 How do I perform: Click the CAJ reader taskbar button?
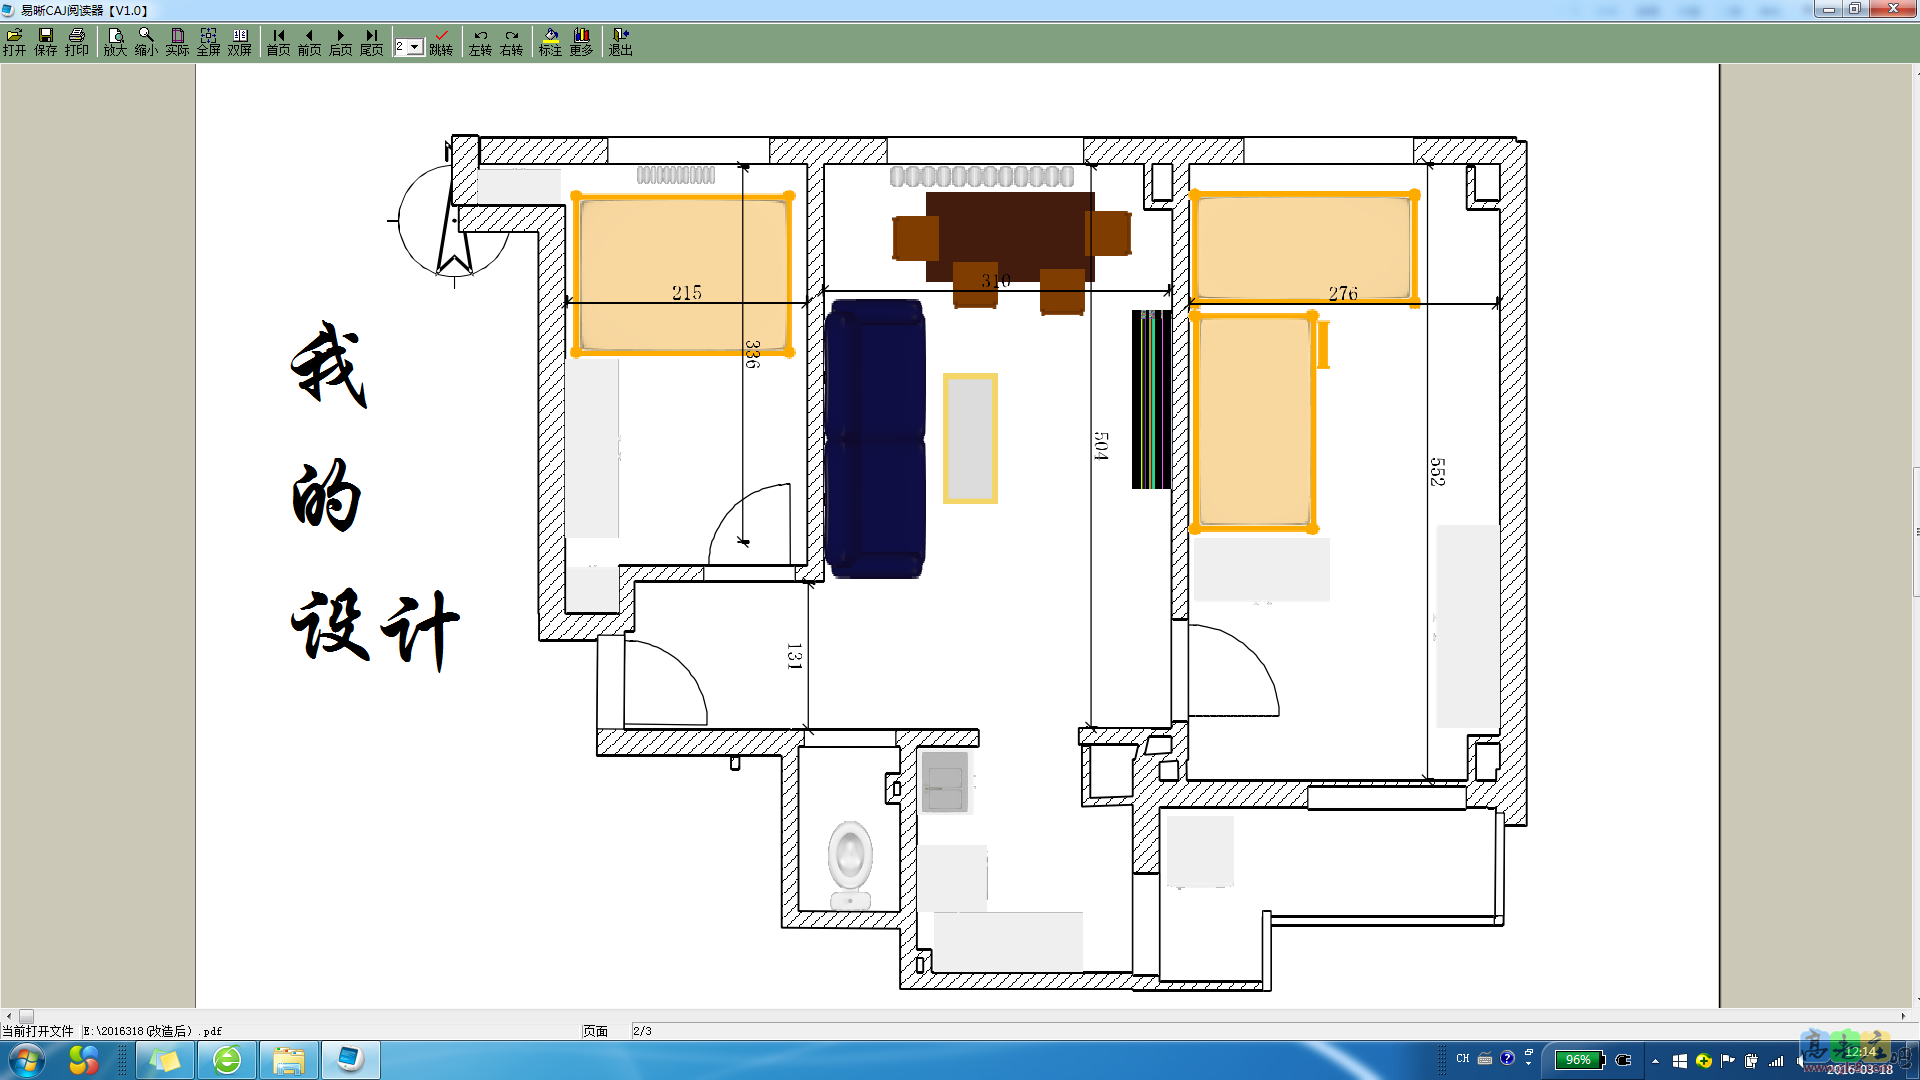click(x=350, y=1060)
